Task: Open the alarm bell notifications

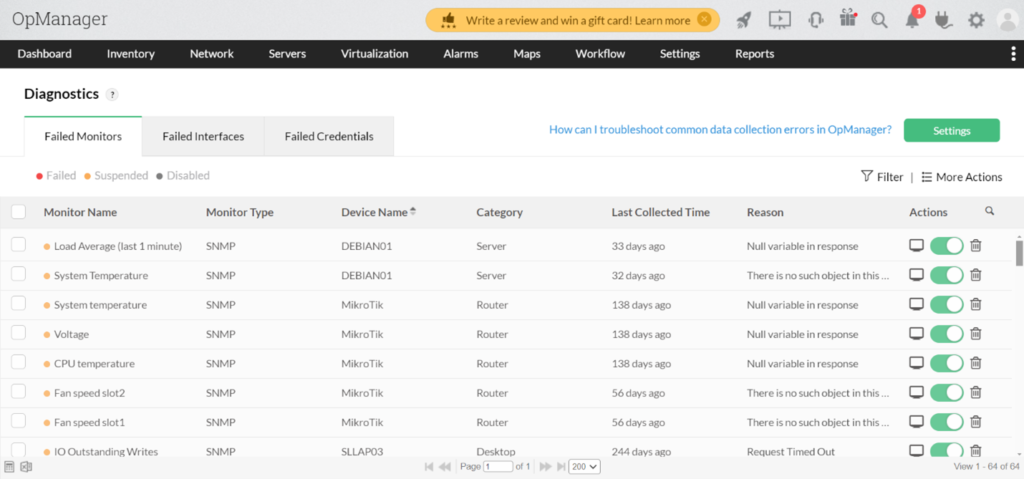Action: point(911,20)
